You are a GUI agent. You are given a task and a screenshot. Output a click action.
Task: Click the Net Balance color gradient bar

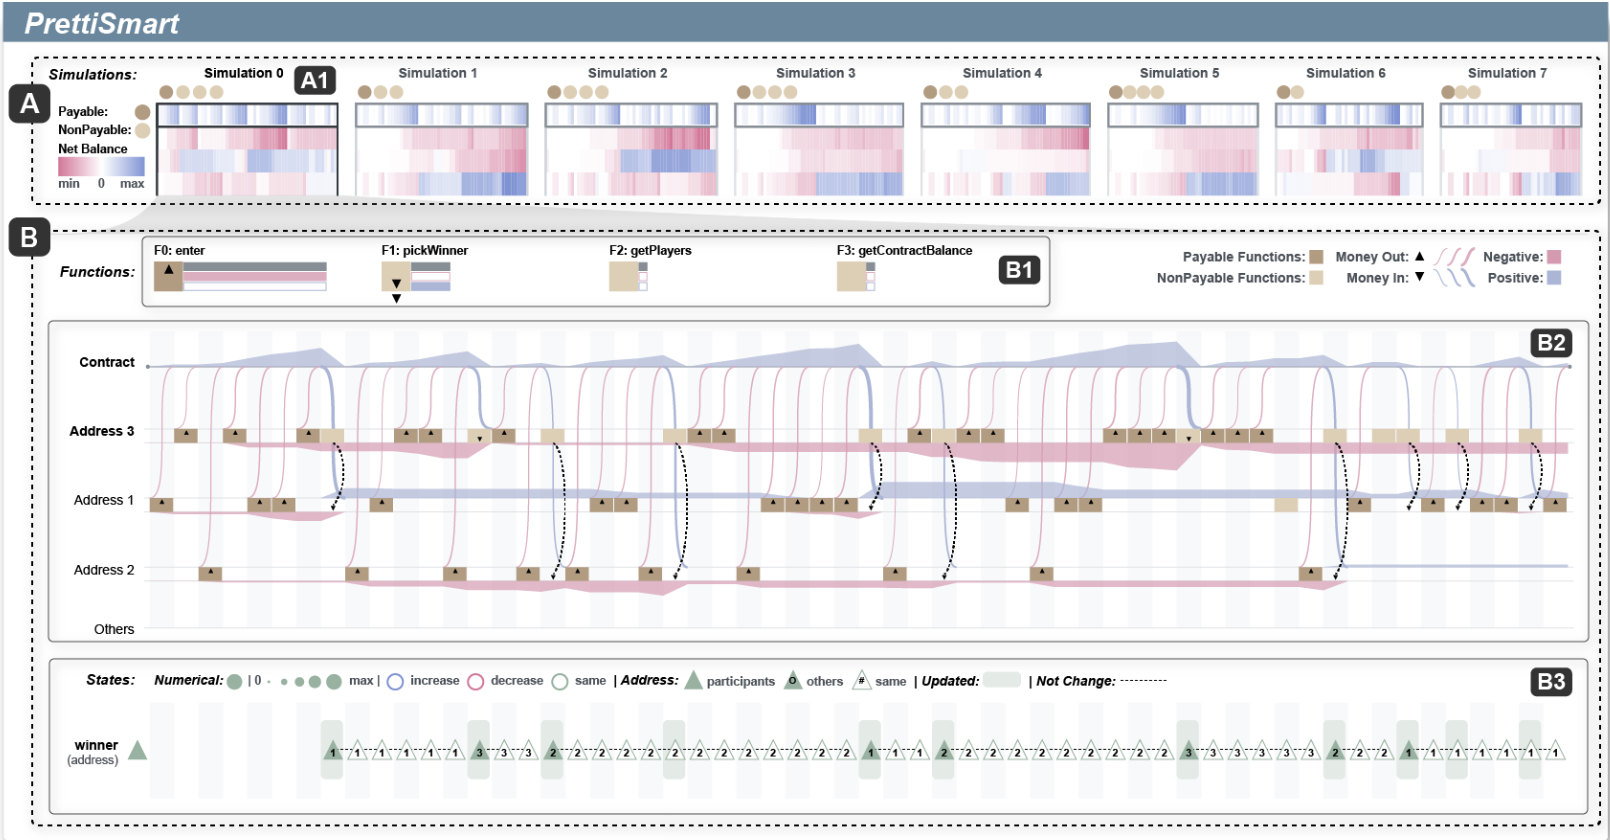click(x=101, y=166)
